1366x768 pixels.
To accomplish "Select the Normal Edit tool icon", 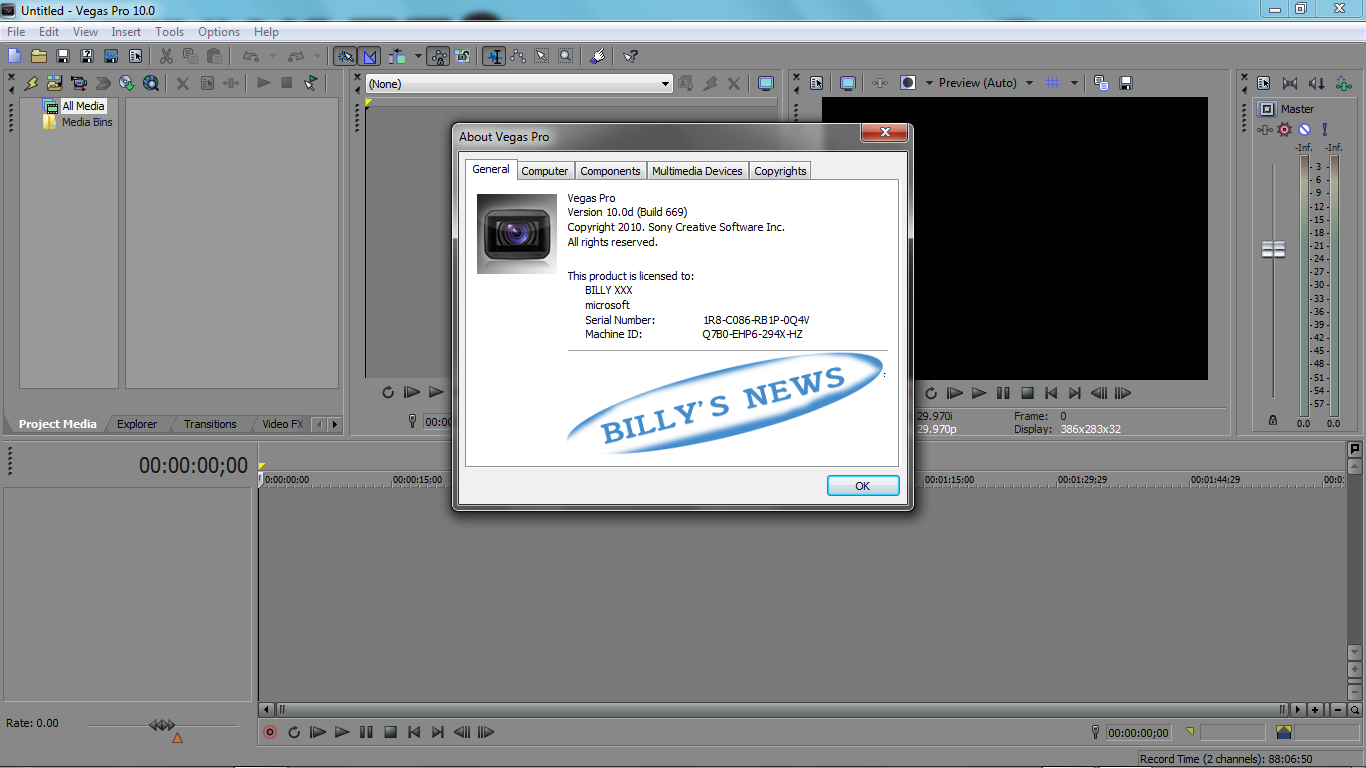I will [494, 56].
